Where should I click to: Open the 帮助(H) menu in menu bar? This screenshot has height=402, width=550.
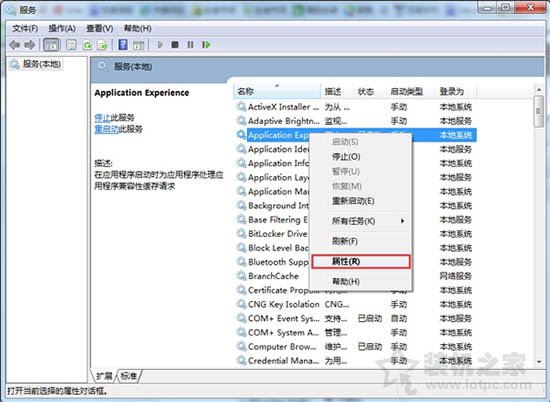point(138,28)
